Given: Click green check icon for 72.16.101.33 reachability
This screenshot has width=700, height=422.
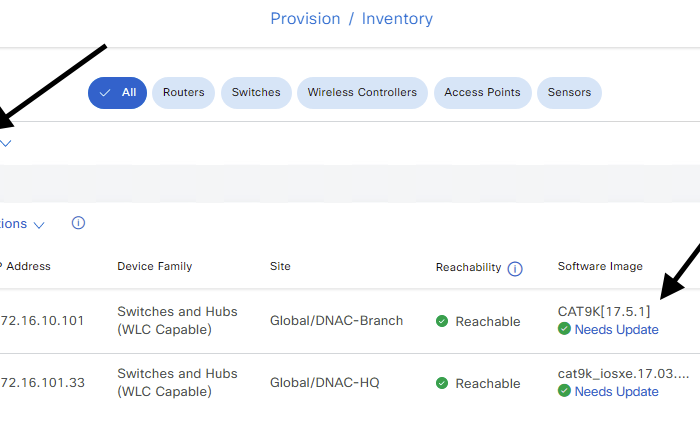Looking at the screenshot, I should pyautogui.click(x=442, y=383).
